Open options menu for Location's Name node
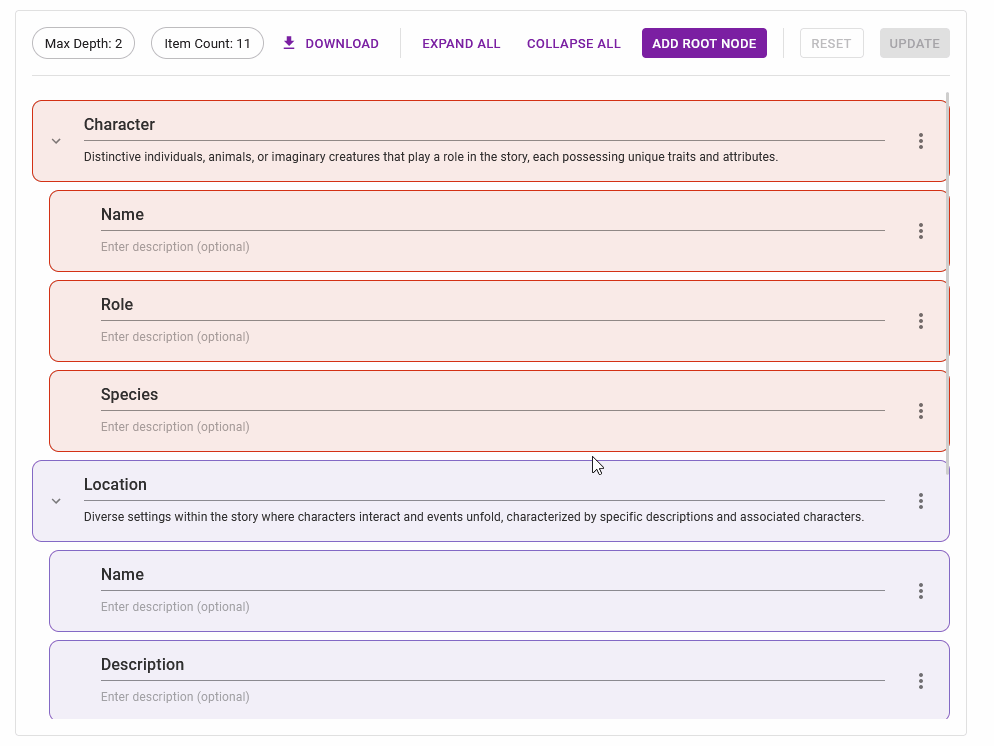Image resolution: width=994 pixels, height=746 pixels. [920, 591]
